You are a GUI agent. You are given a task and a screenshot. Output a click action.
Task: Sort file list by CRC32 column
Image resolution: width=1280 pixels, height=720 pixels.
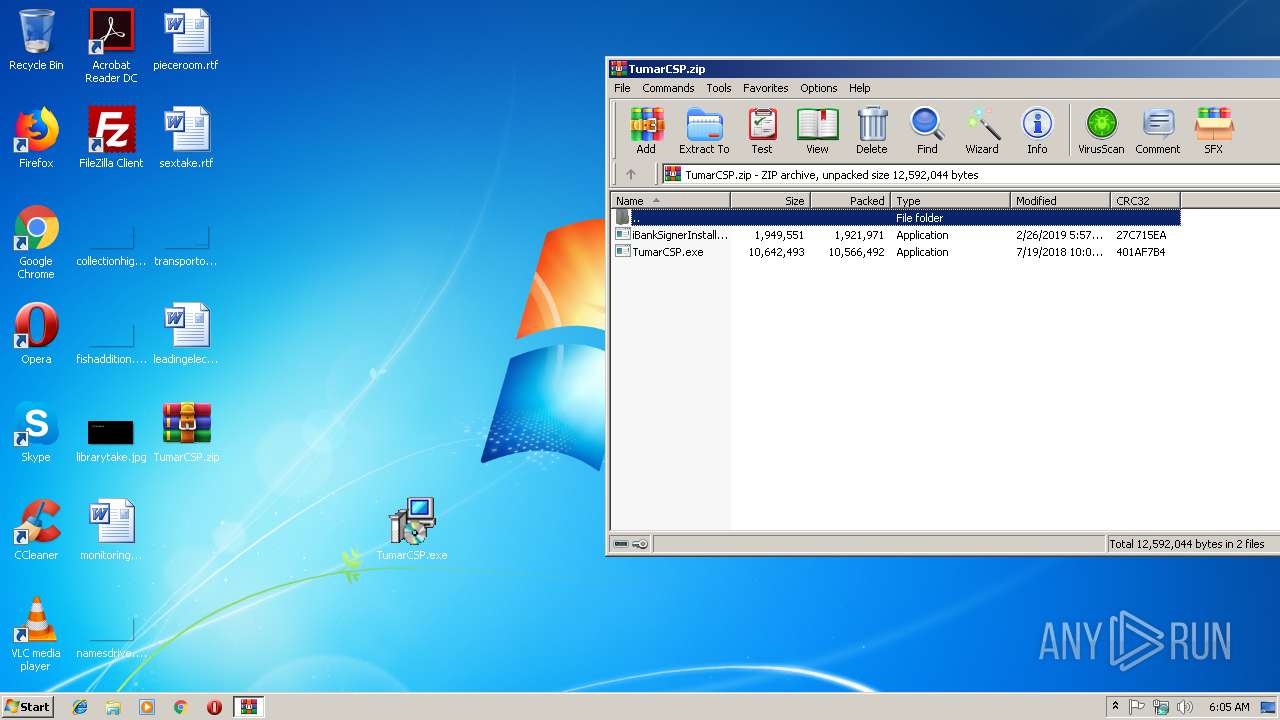tap(1146, 200)
